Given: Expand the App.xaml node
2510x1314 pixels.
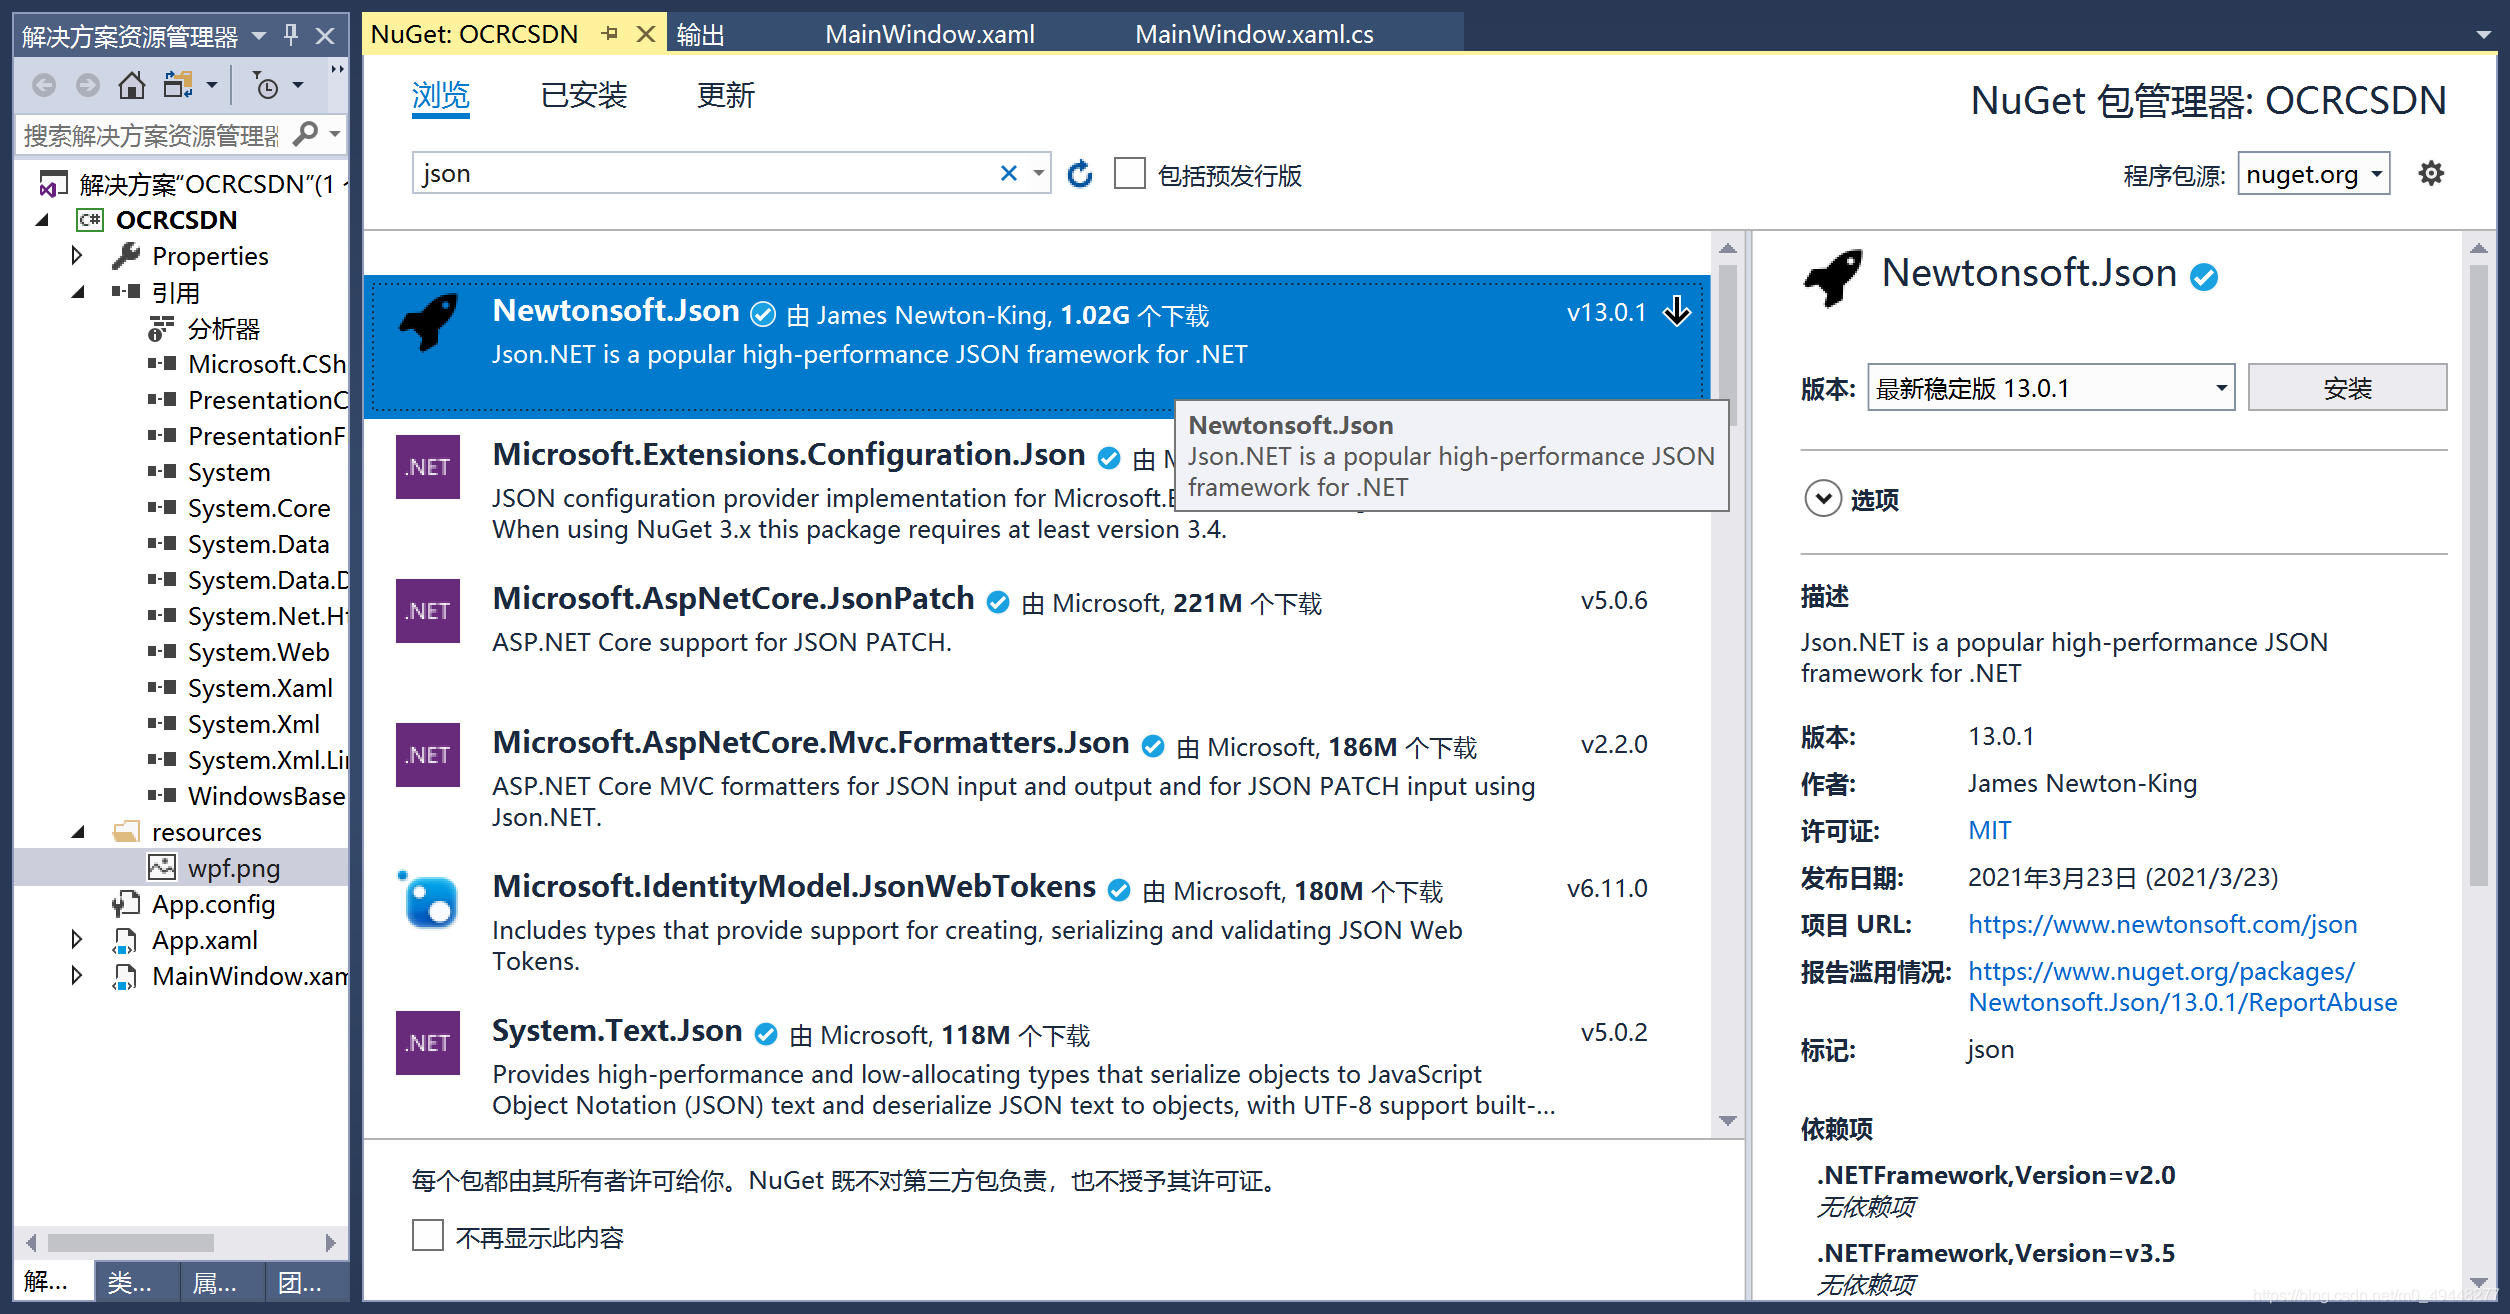Looking at the screenshot, I should (77, 940).
